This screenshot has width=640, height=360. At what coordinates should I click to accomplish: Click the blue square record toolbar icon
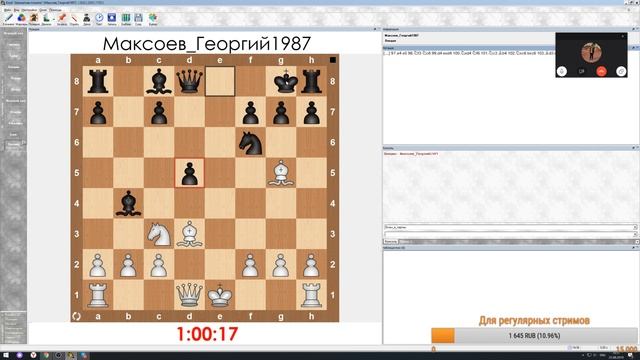click(x=112, y=18)
